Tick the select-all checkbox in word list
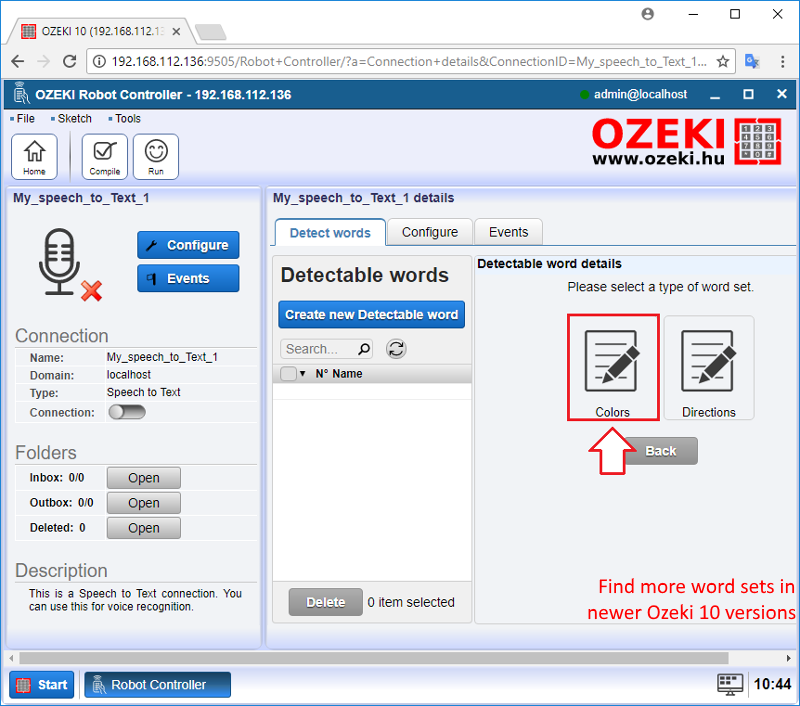800x706 pixels. pos(288,373)
